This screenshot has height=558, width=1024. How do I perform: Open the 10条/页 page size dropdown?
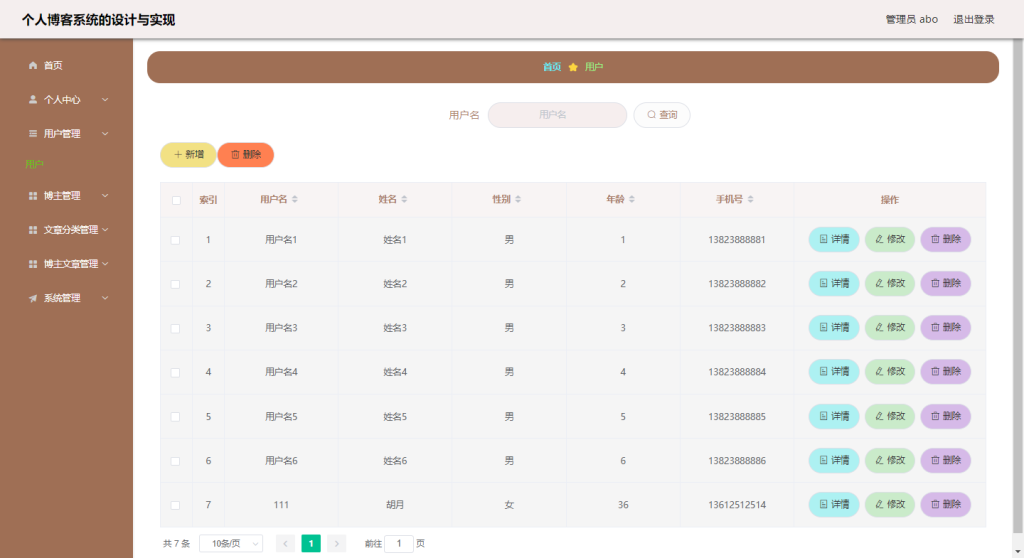231,544
